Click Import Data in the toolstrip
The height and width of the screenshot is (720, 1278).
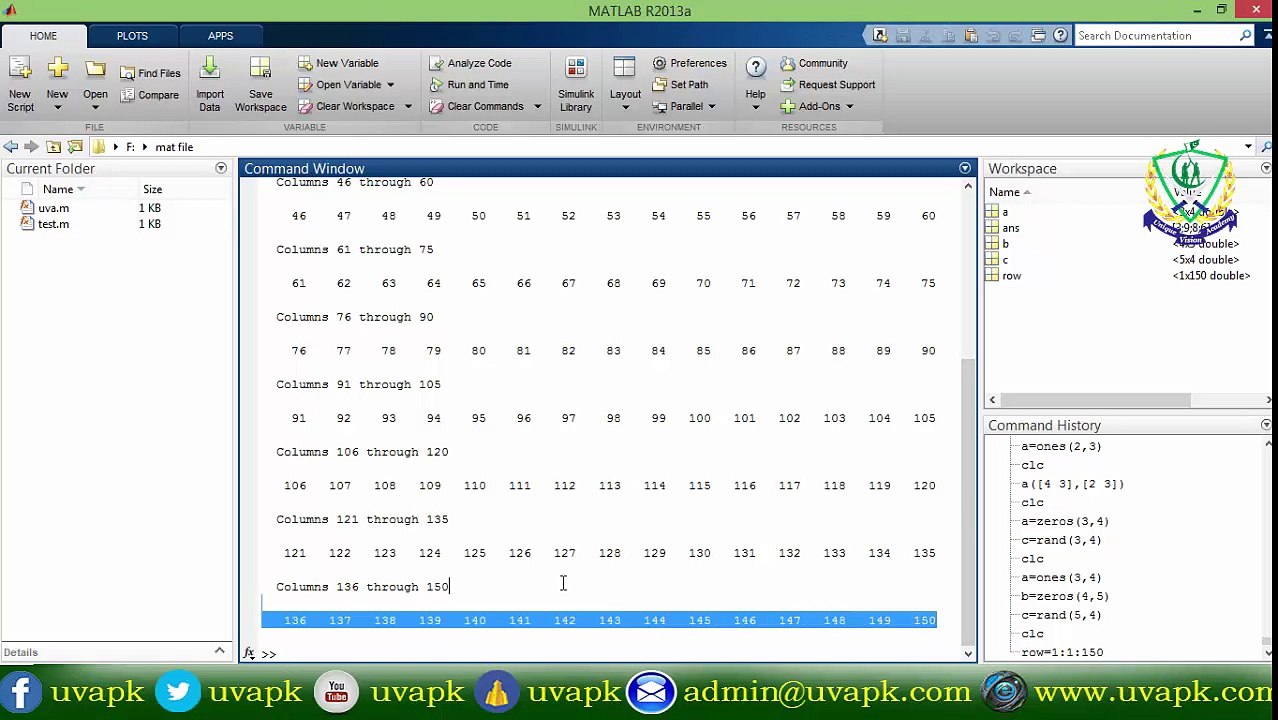click(210, 84)
